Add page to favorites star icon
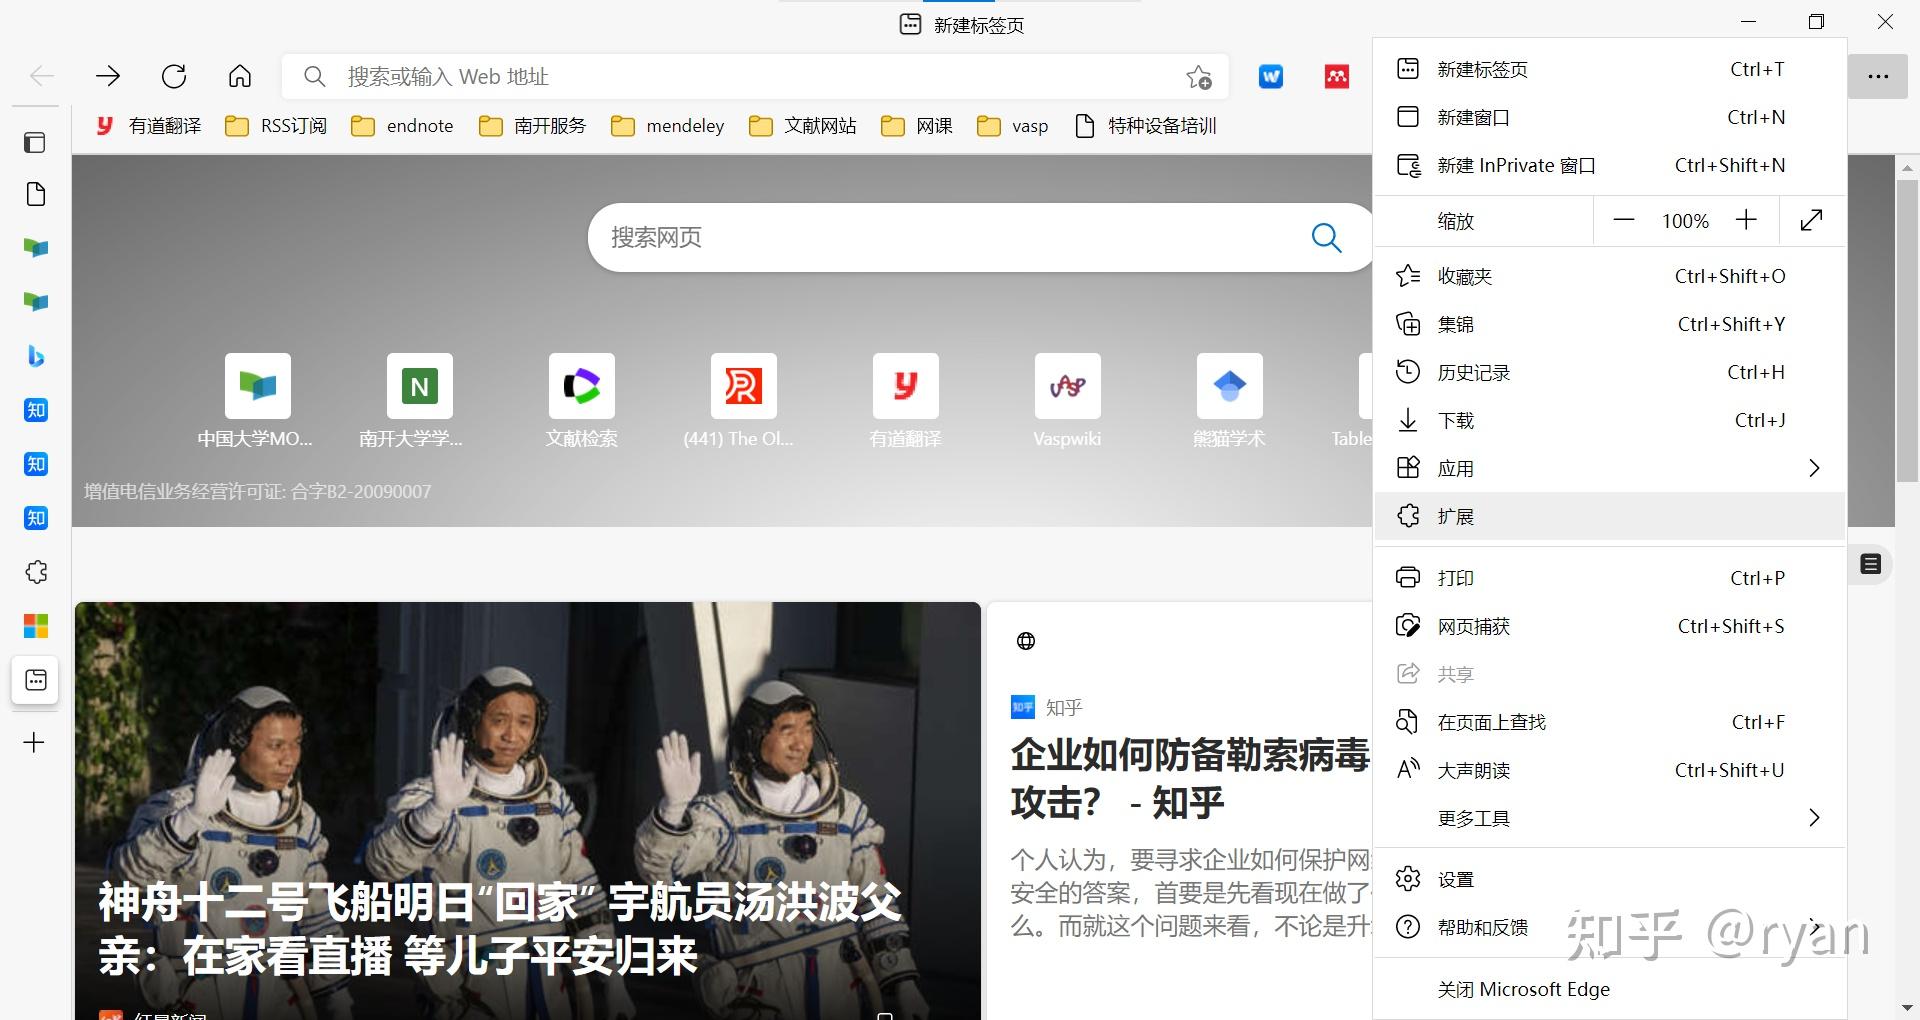1920x1020 pixels. [x=1199, y=77]
